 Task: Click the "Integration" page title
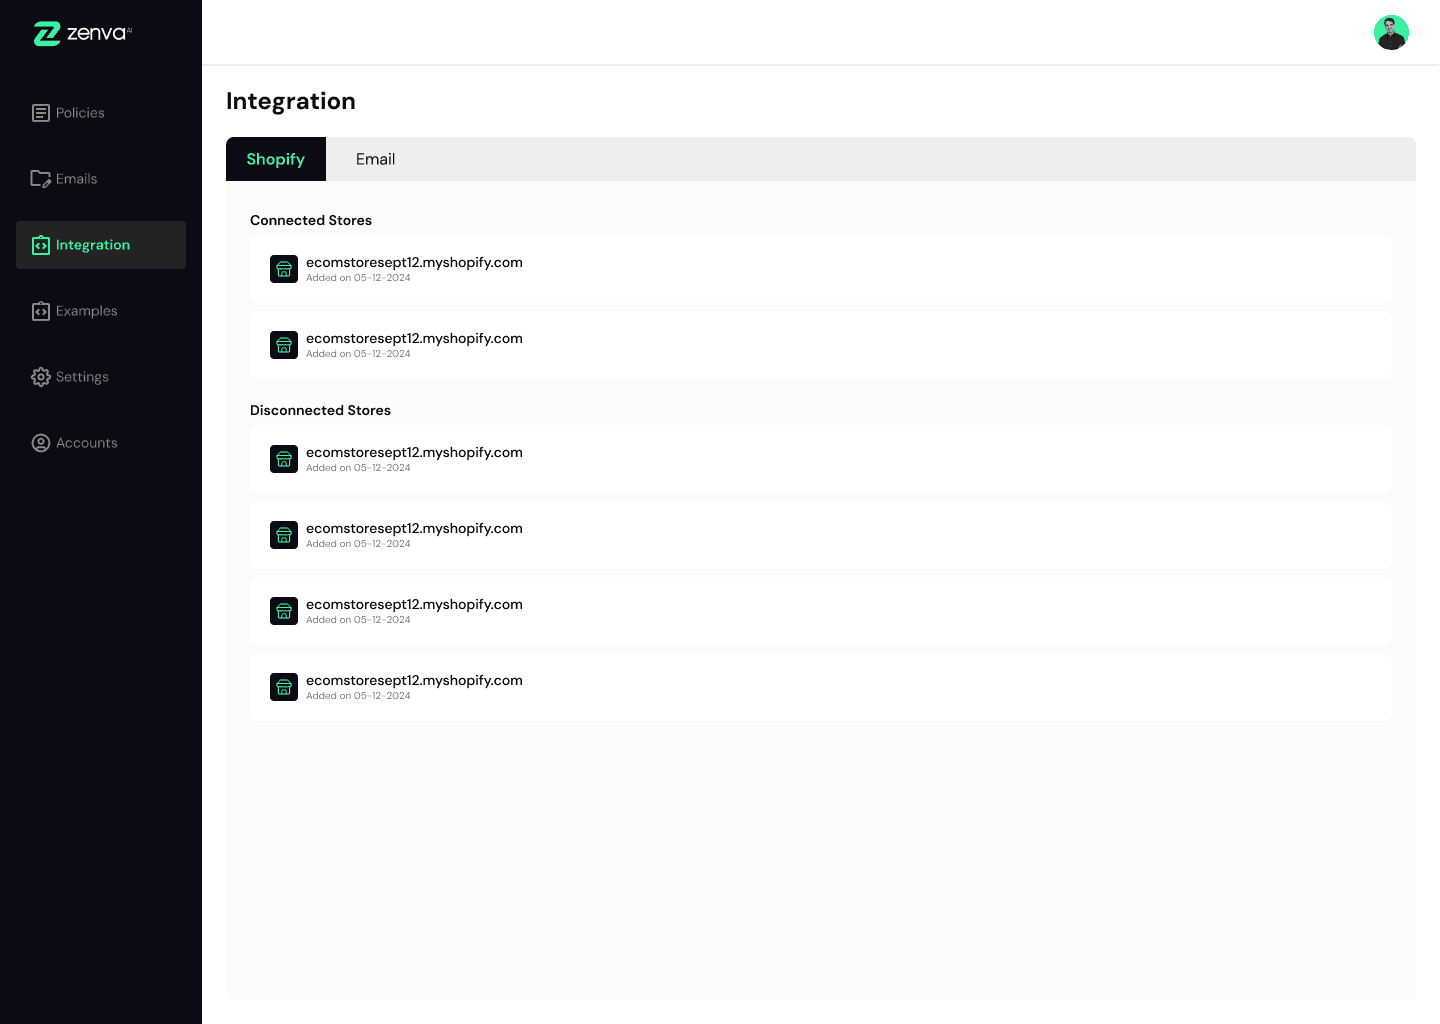[291, 101]
